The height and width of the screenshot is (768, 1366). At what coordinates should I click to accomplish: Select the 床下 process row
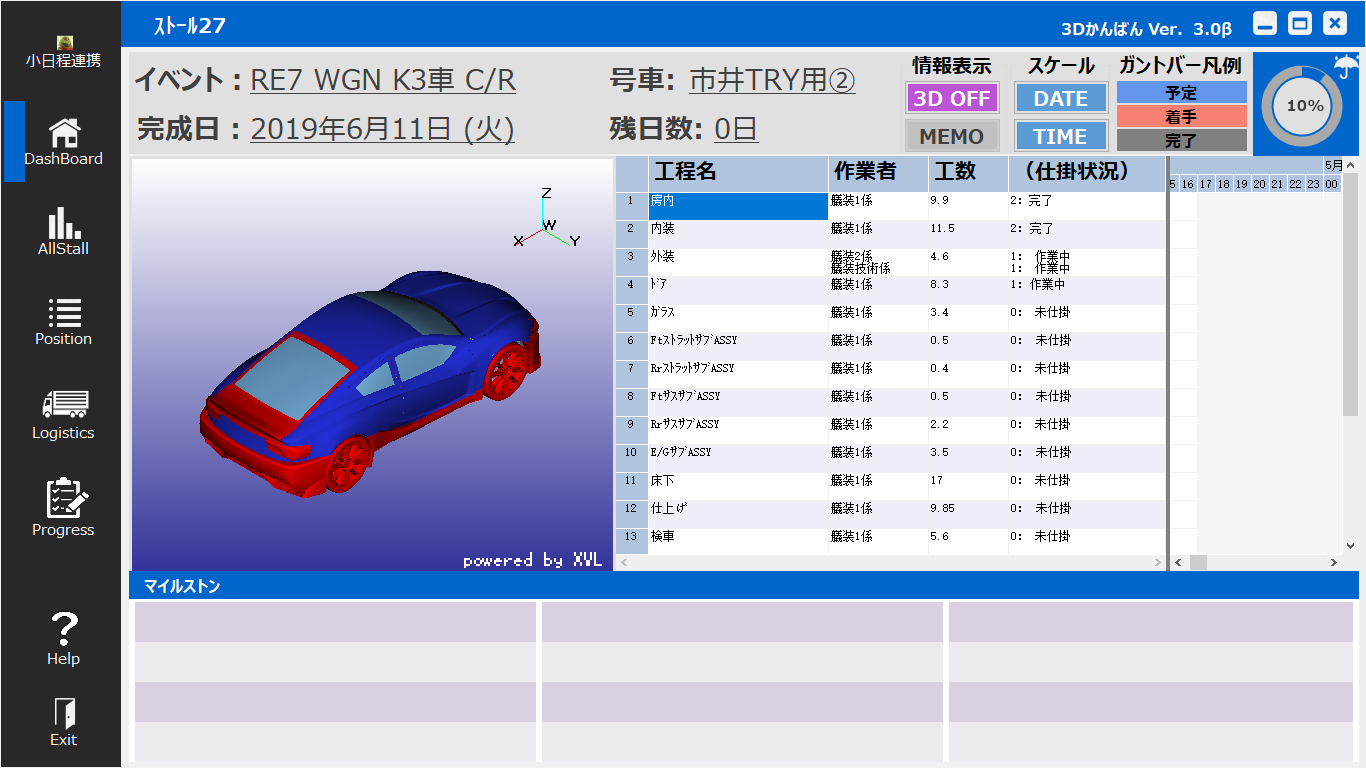pos(737,481)
